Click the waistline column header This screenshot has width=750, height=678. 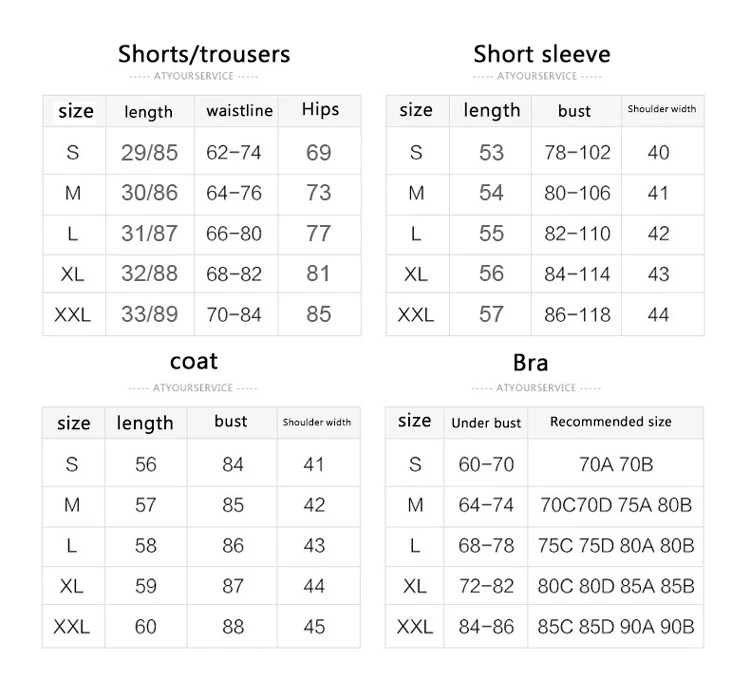point(239,111)
